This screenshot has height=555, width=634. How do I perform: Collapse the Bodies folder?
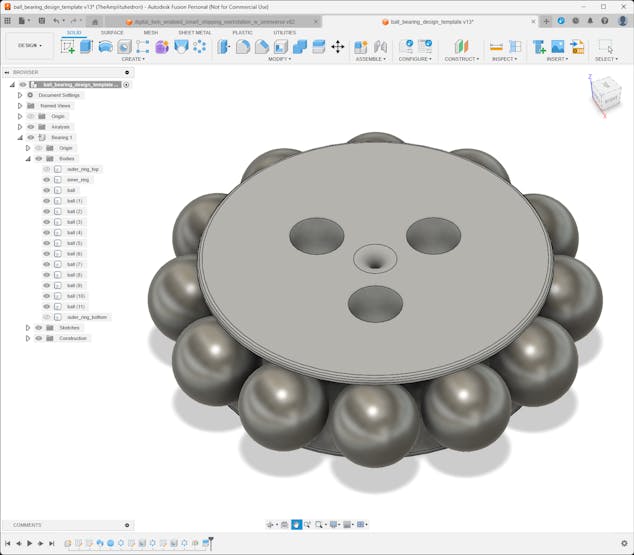coord(28,158)
